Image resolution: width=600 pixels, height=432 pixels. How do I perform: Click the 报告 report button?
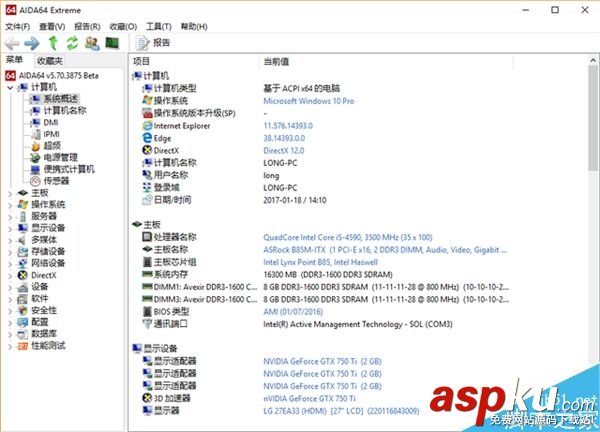[153, 43]
